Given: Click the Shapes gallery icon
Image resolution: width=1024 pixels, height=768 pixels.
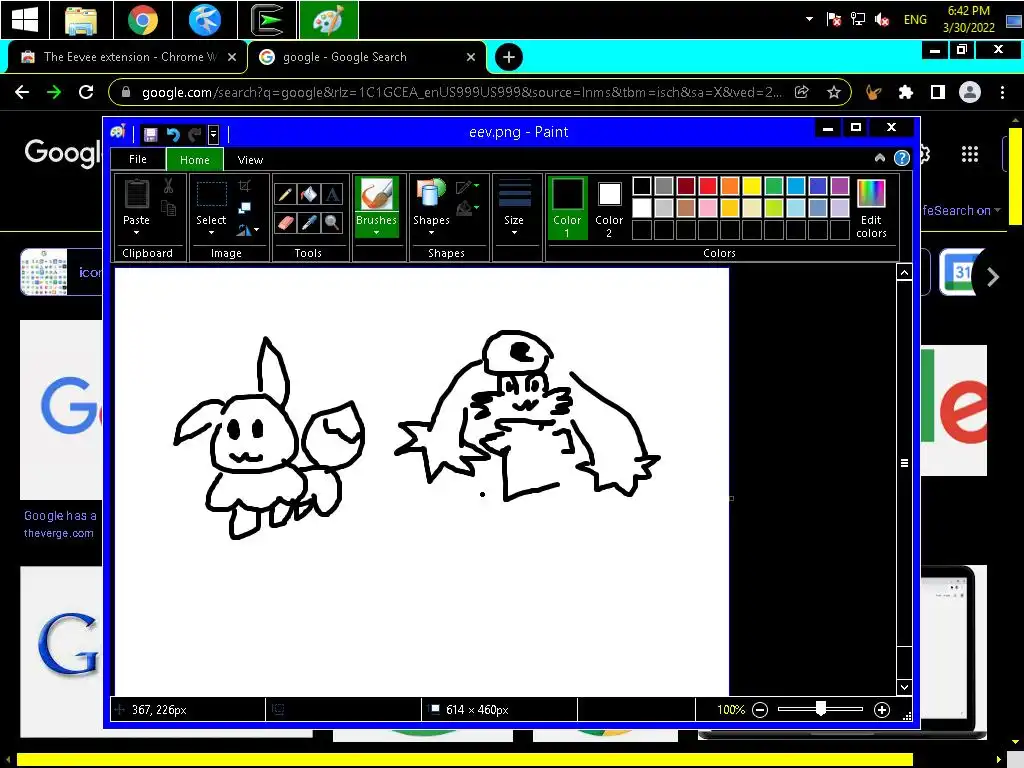Looking at the screenshot, I should [431, 194].
